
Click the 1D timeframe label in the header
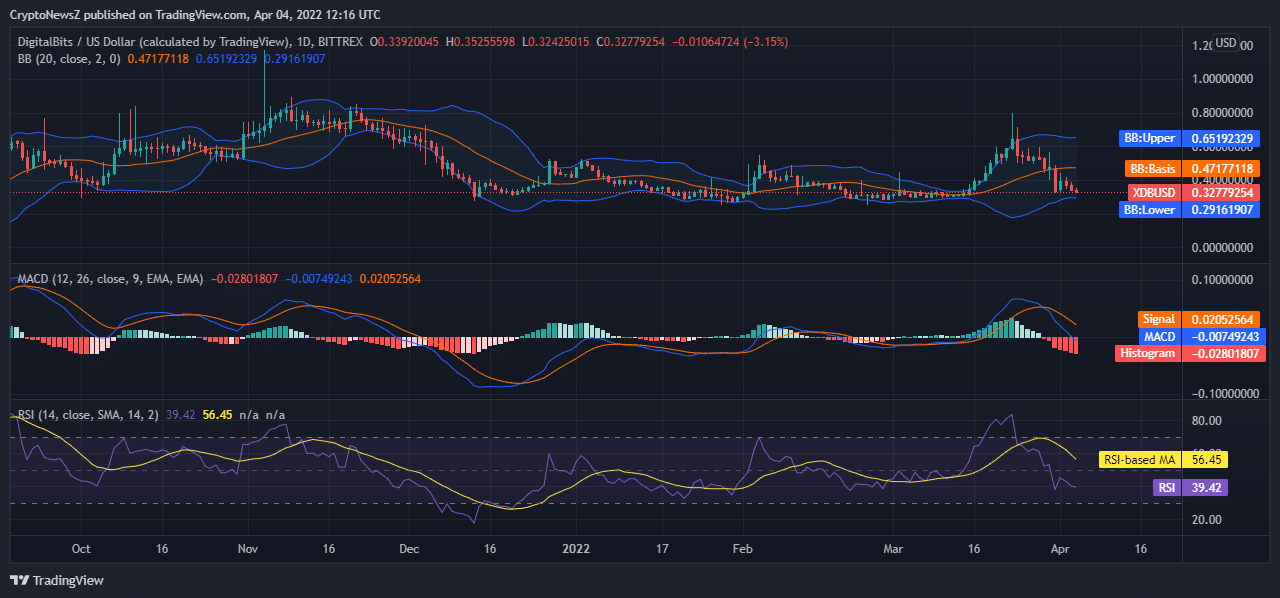302,42
